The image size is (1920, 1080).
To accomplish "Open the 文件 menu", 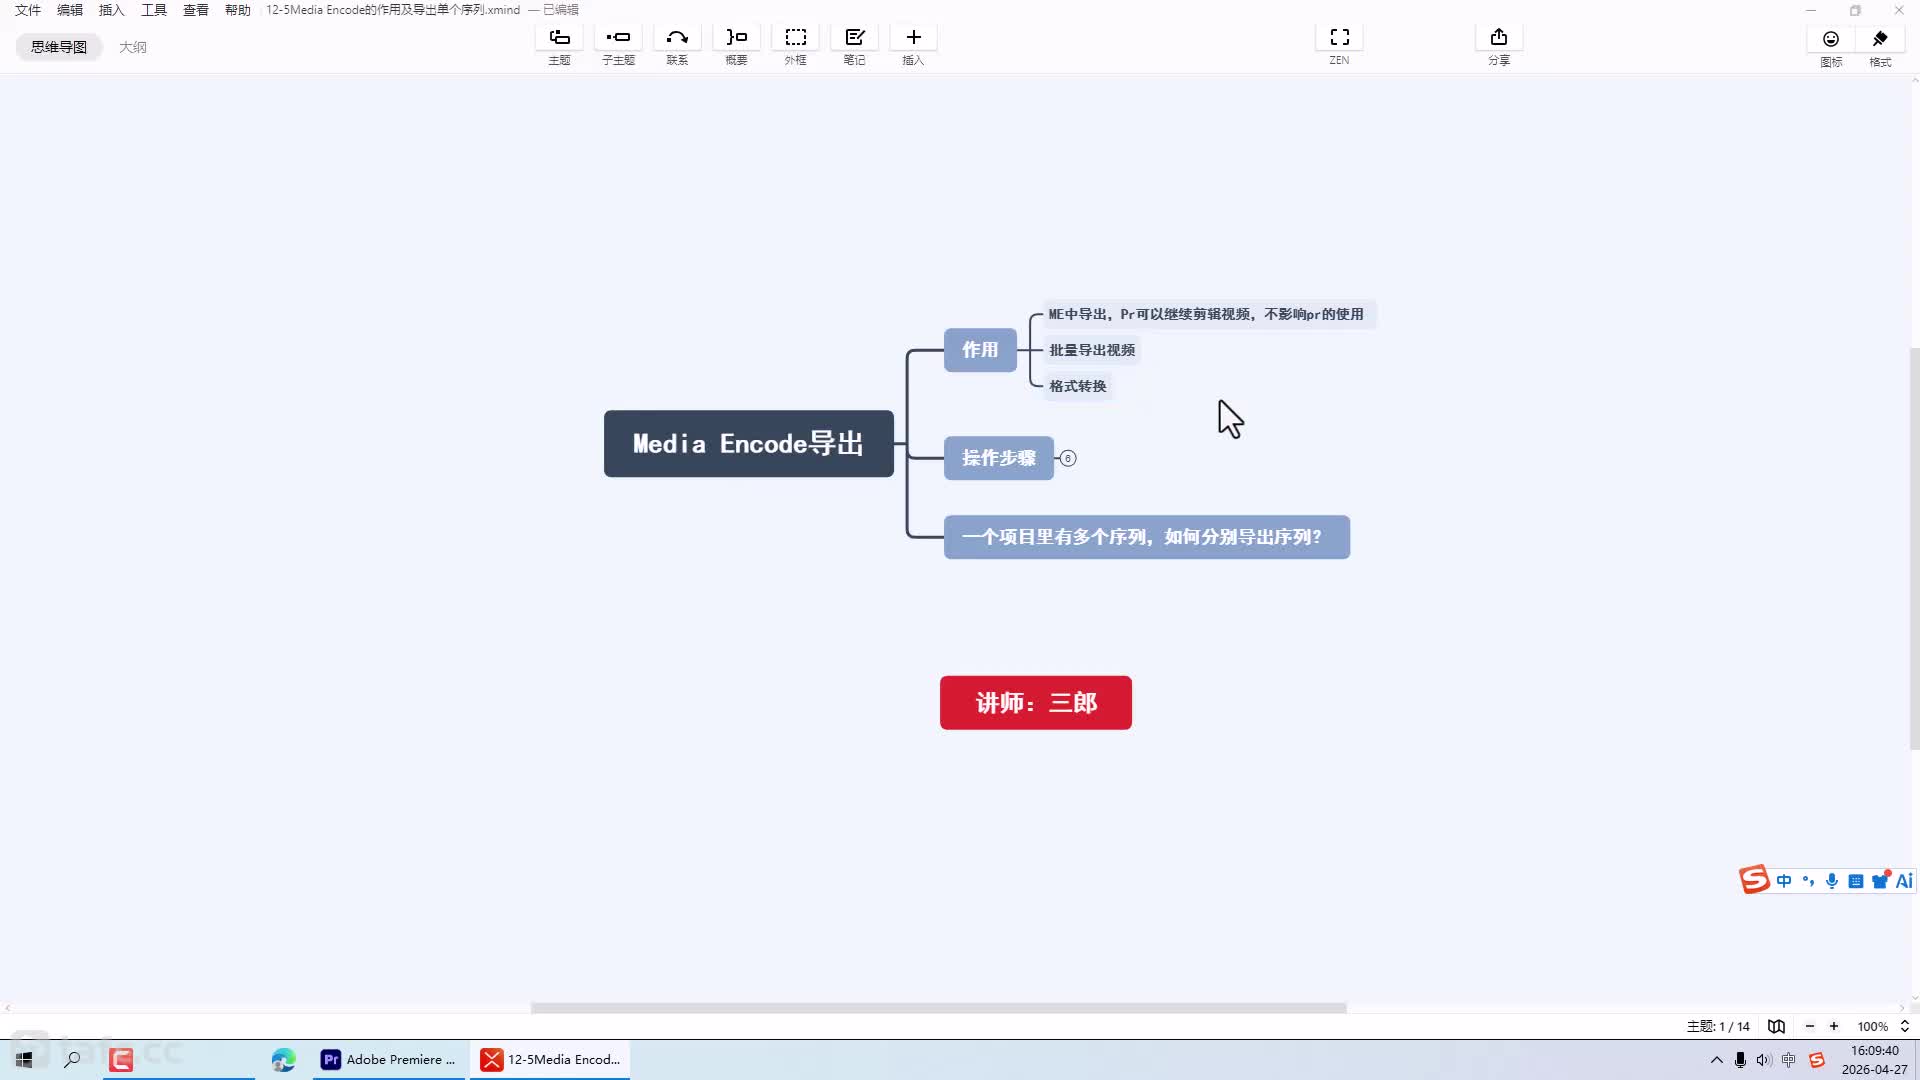I will (x=28, y=10).
